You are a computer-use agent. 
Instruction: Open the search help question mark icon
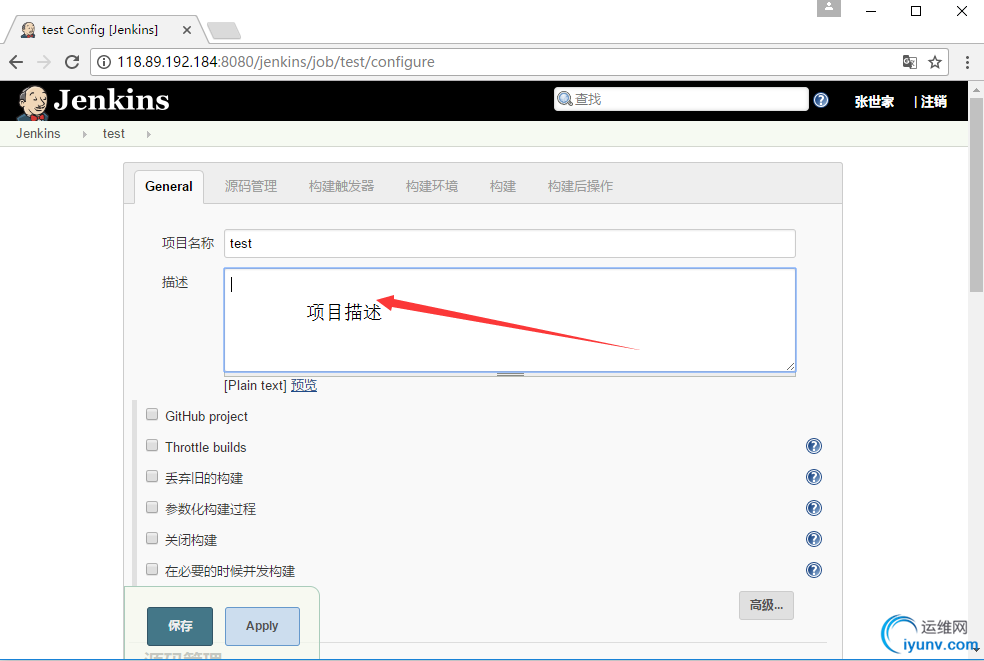pyautogui.click(x=821, y=100)
